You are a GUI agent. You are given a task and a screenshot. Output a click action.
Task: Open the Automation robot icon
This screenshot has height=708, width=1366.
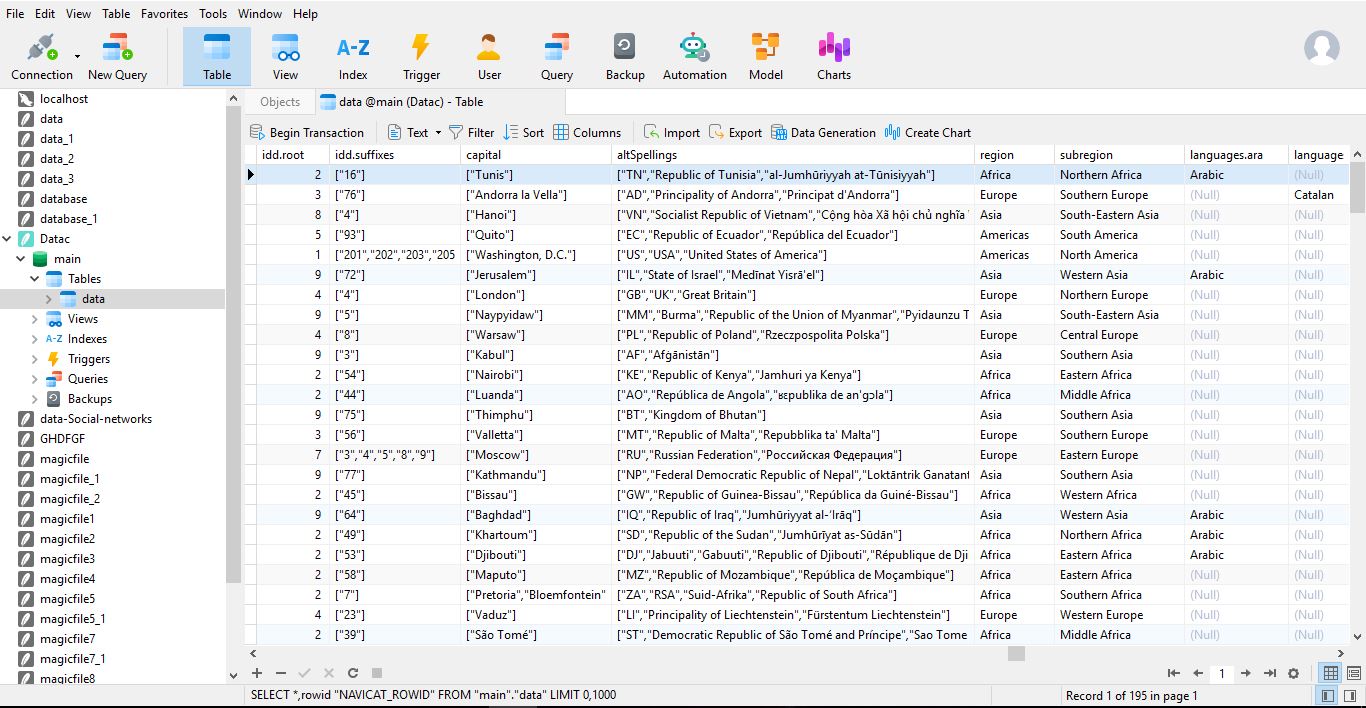point(694,56)
